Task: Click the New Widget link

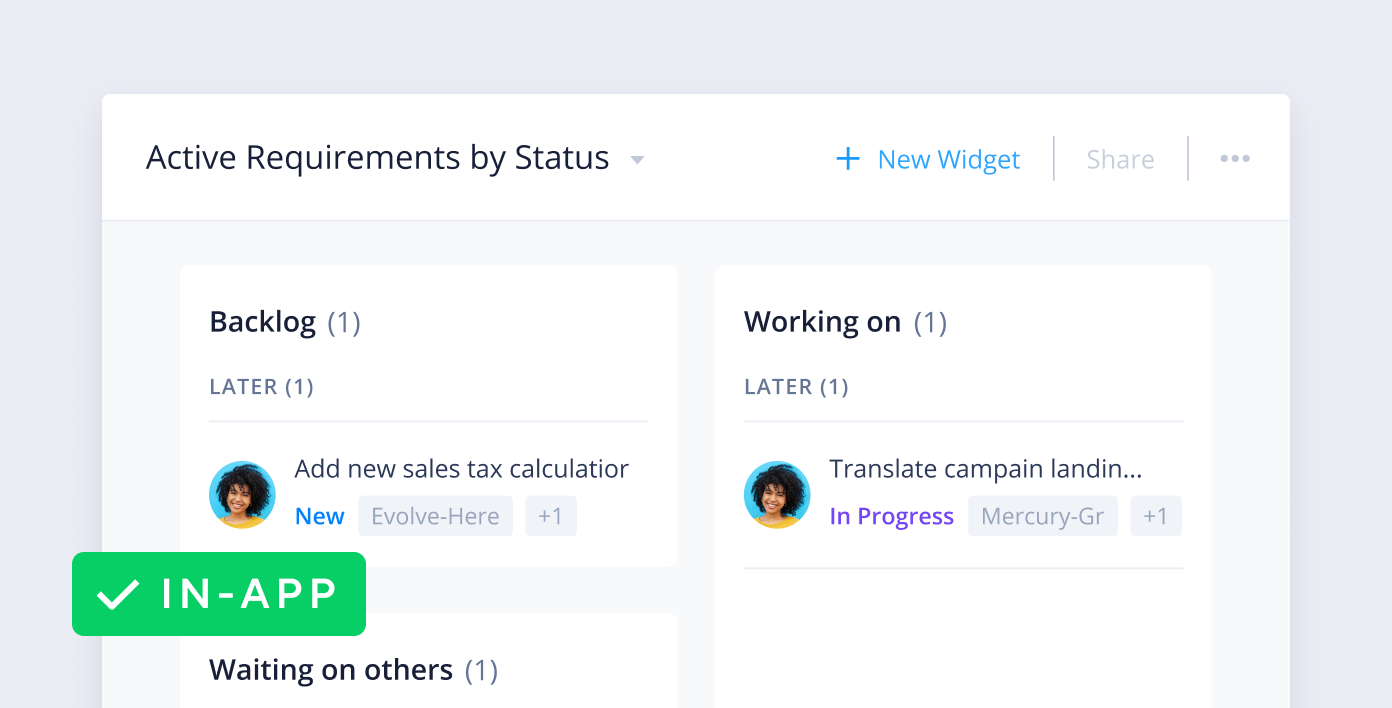Action: click(948, 159)
